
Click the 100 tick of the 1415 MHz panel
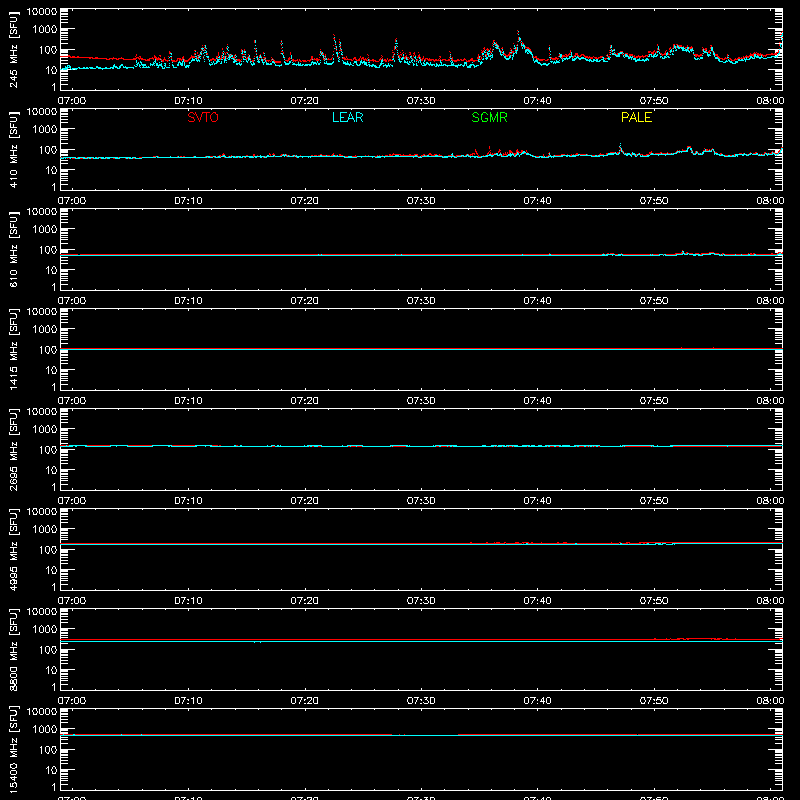(48, 350)
